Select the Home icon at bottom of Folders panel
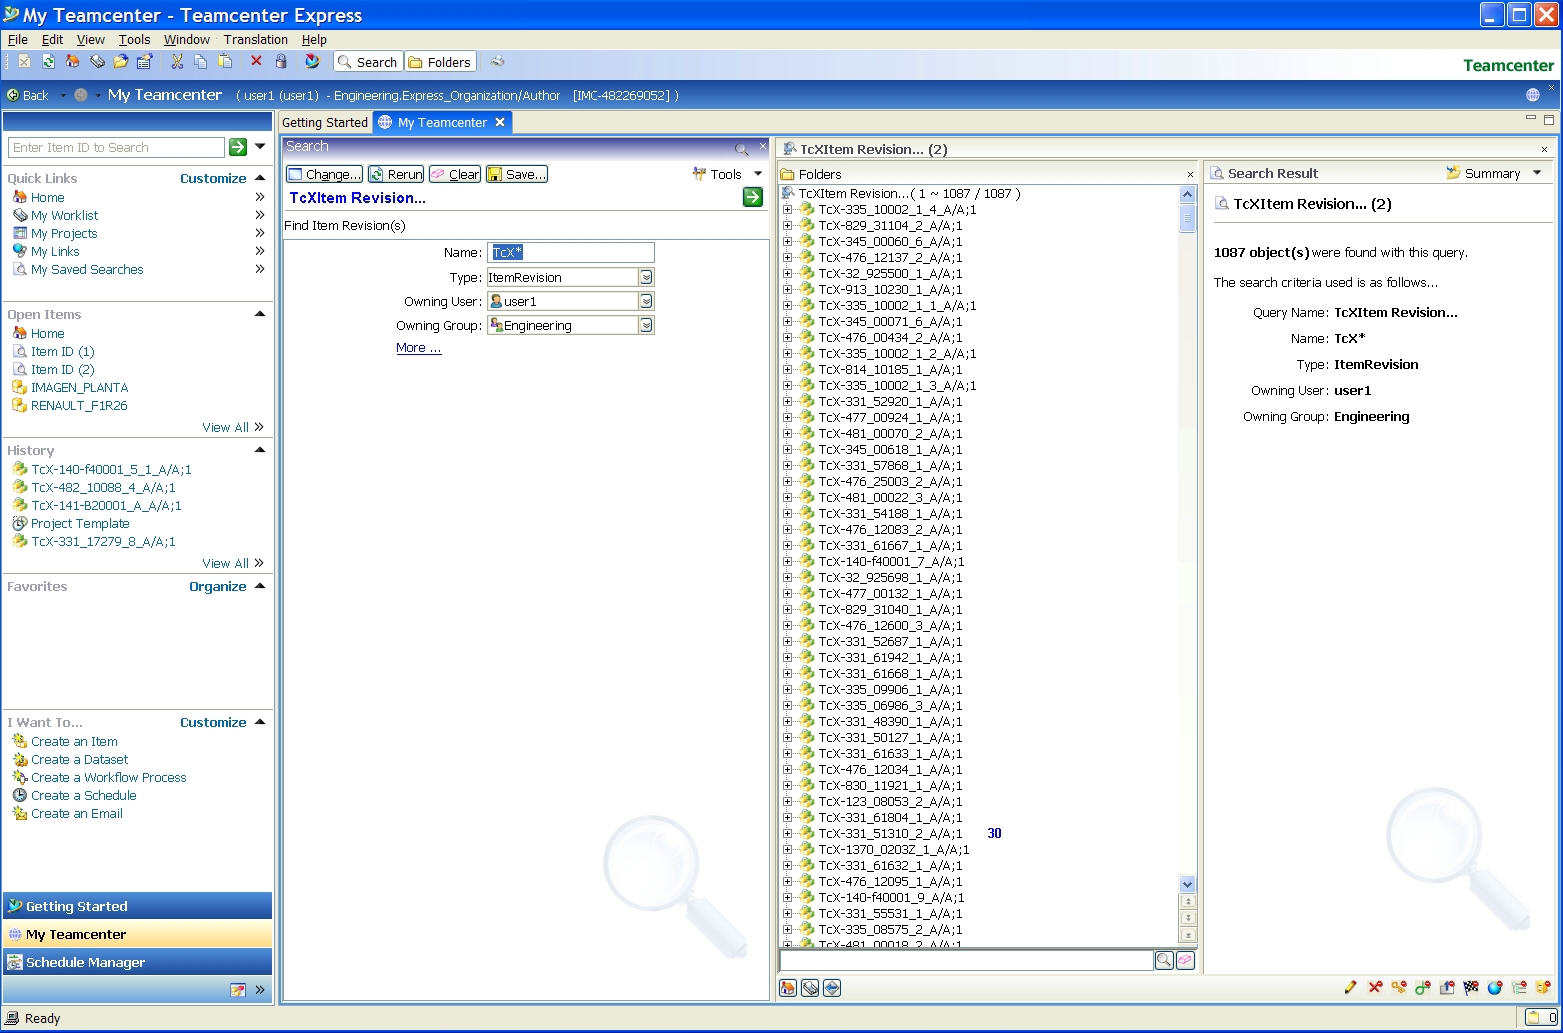 (x=788, y=988)
